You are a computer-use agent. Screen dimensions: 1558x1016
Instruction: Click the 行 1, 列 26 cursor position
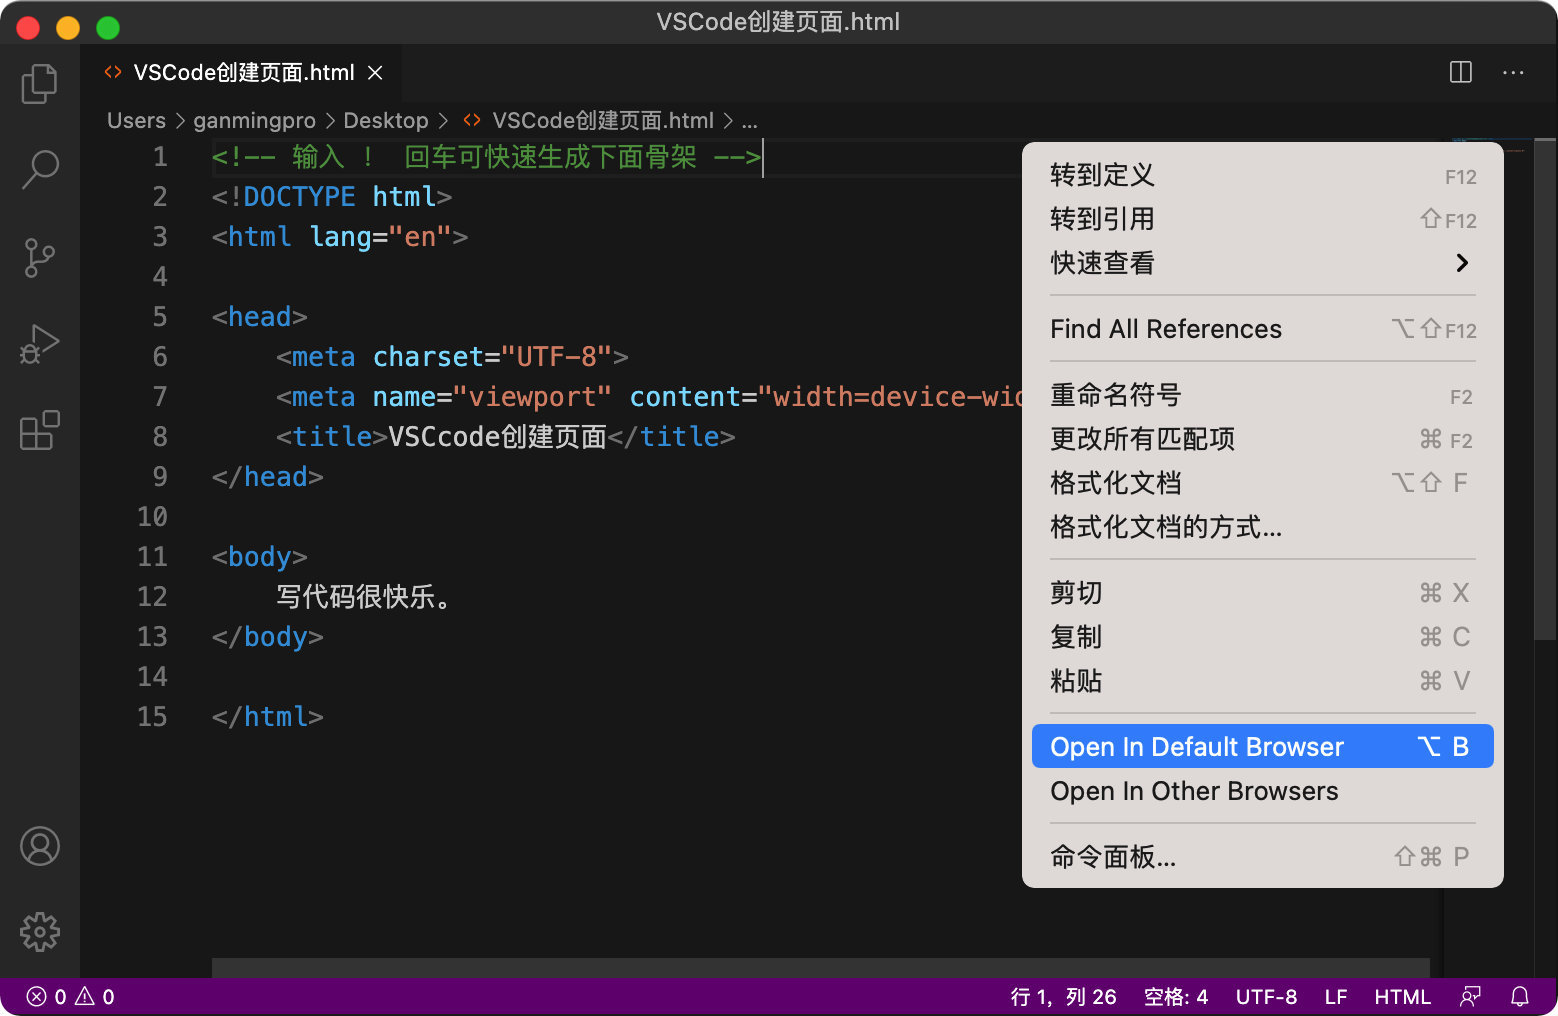tap(1063, 997)
